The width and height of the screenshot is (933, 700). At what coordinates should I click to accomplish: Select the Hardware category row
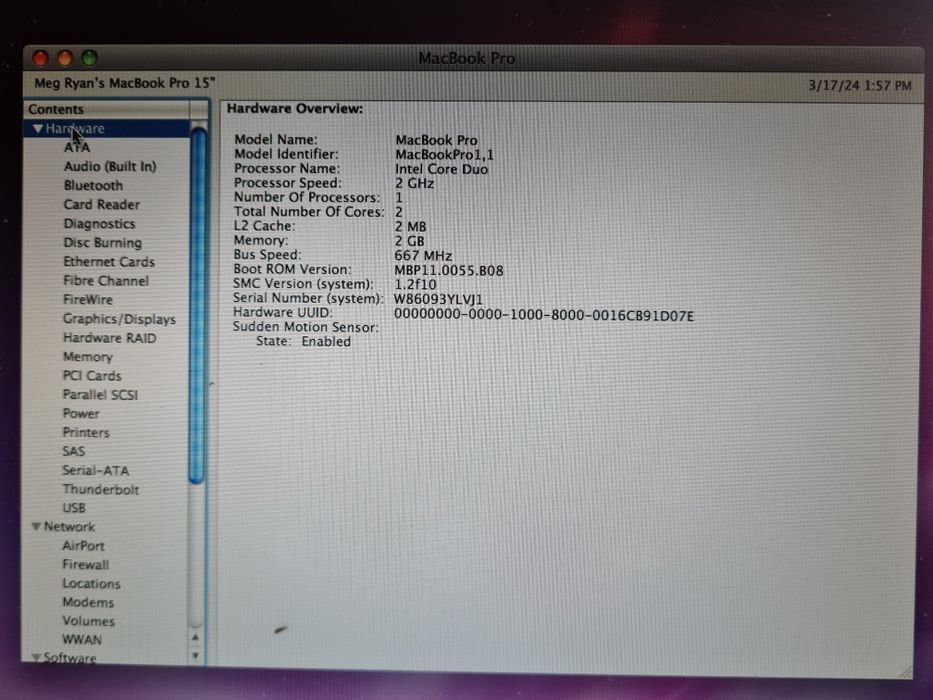(107, 129)
